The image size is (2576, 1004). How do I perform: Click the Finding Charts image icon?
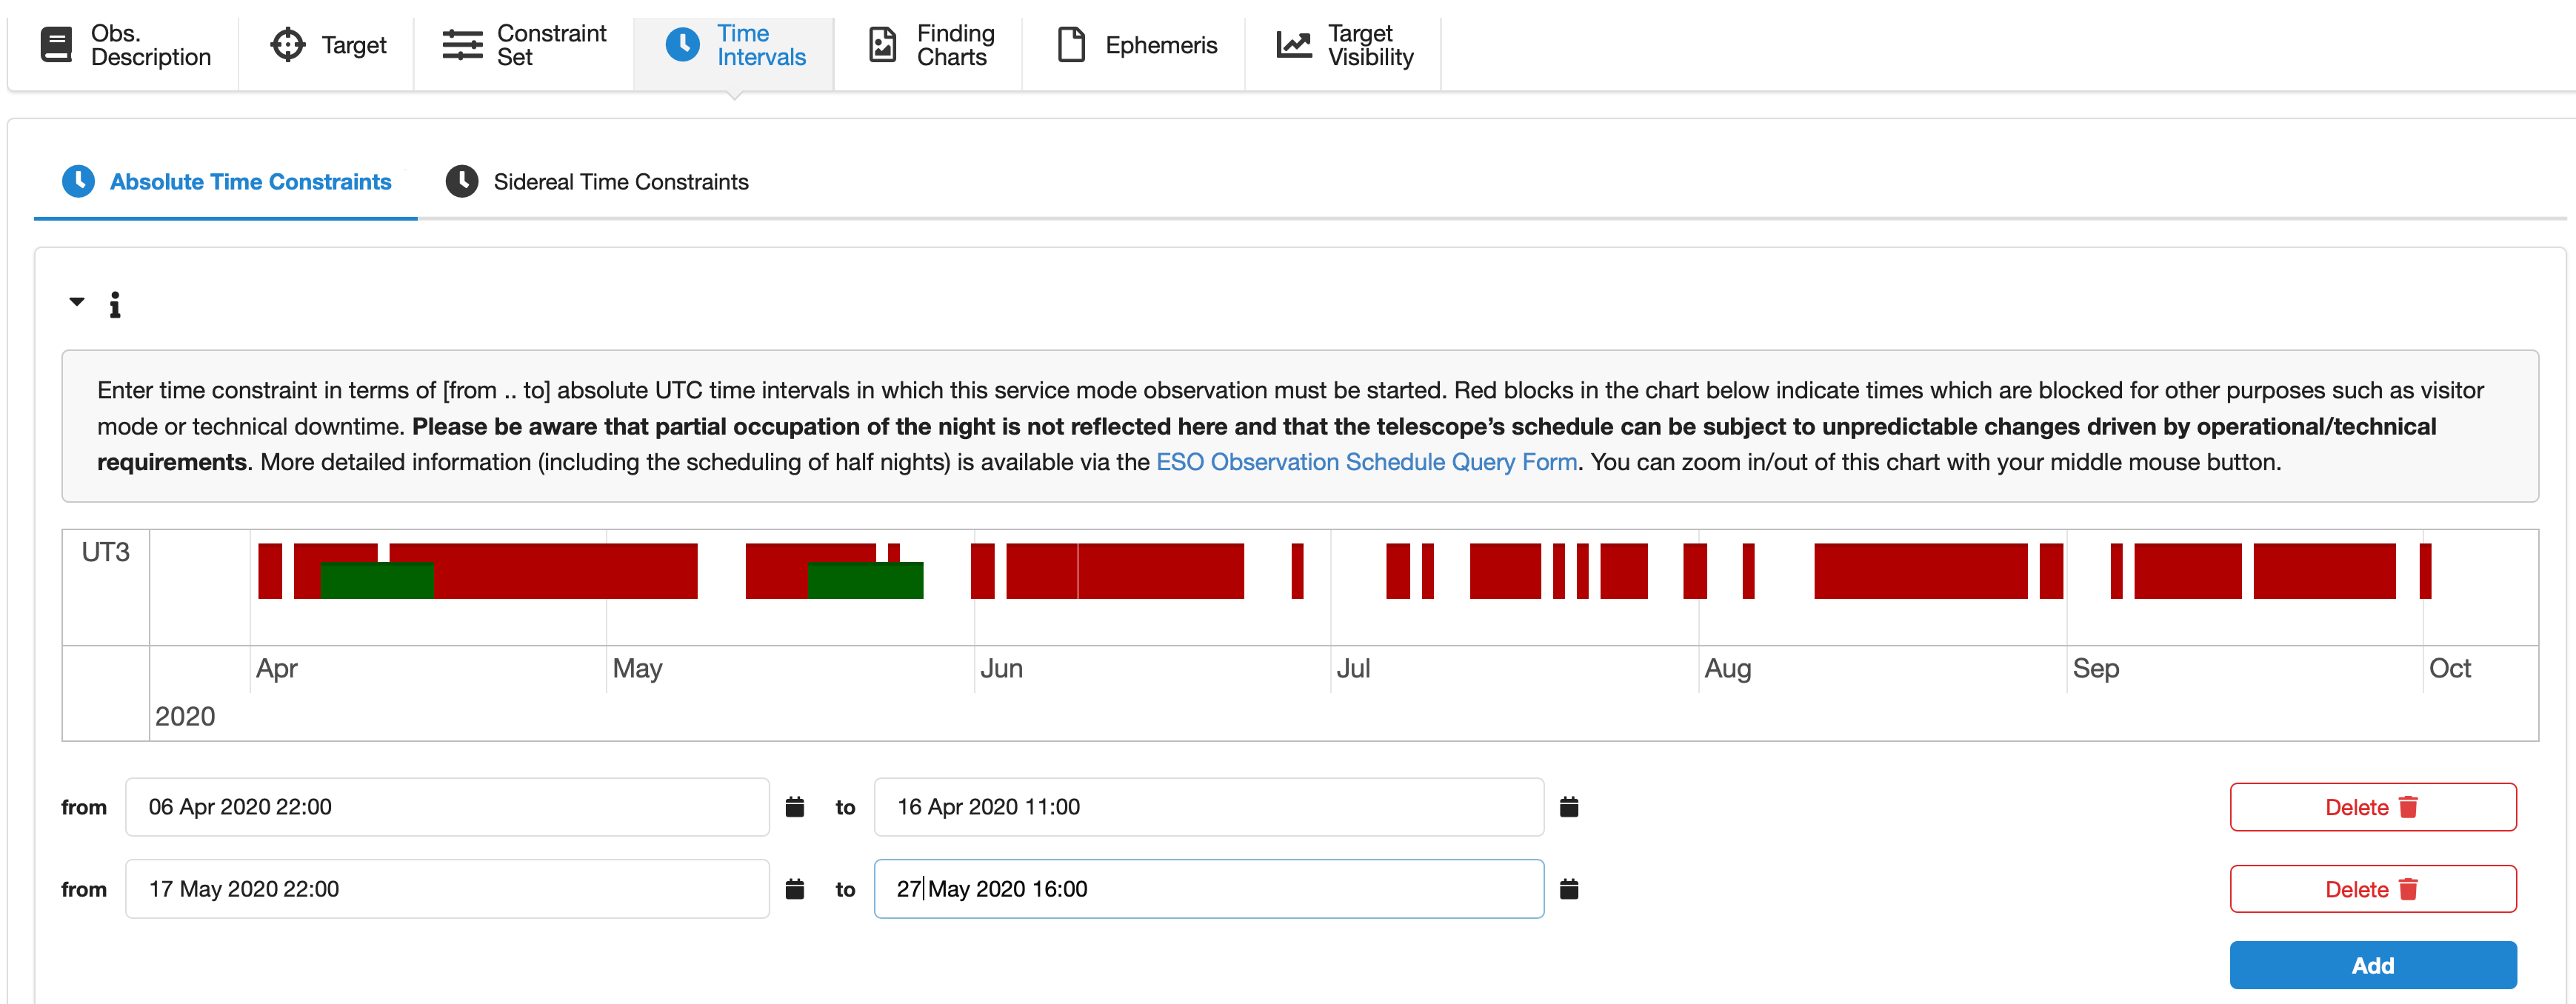tap(882, 45)
